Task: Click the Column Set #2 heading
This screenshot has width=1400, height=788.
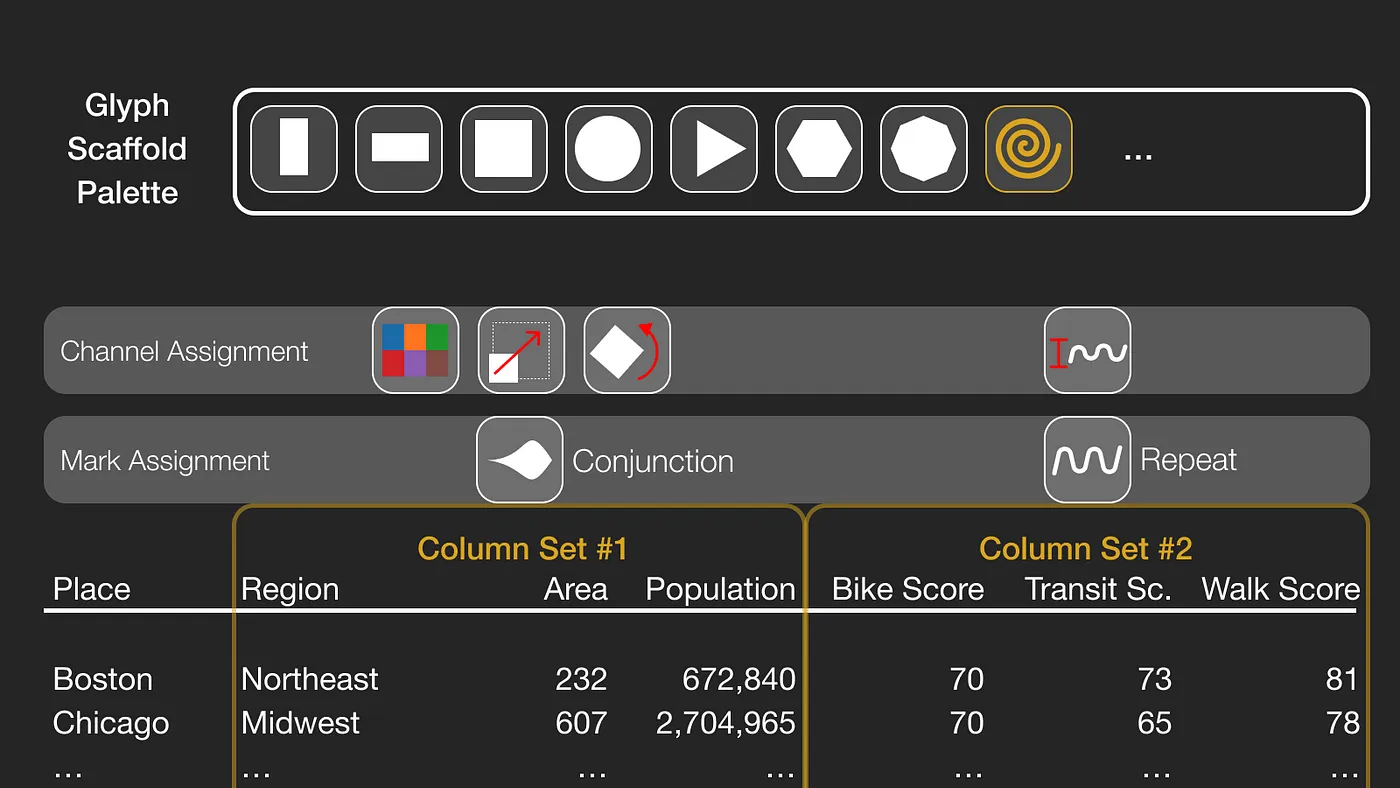Action: 1085,549
